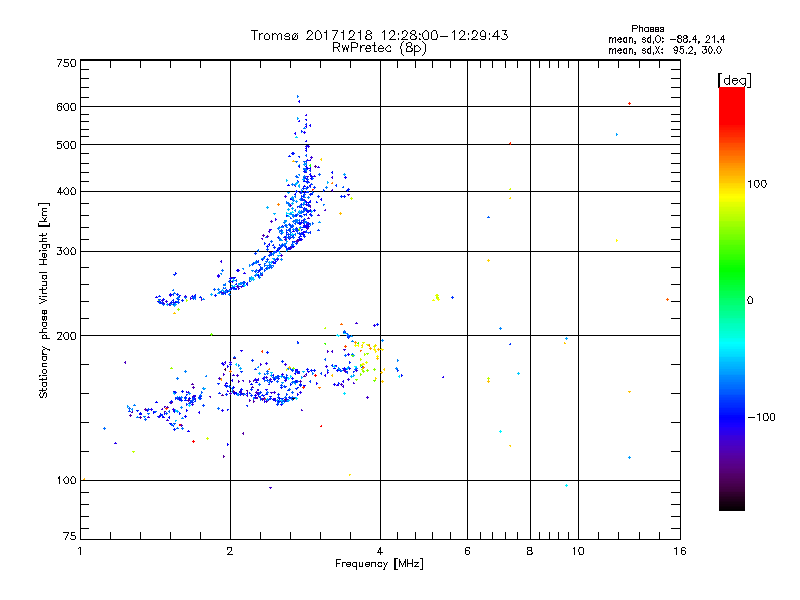Image resolution: width=800 pixels, height=600 pixels.
Task: Select the 'RwPretec (8p)' subtitle text
Action: click(x=379, y=48)
